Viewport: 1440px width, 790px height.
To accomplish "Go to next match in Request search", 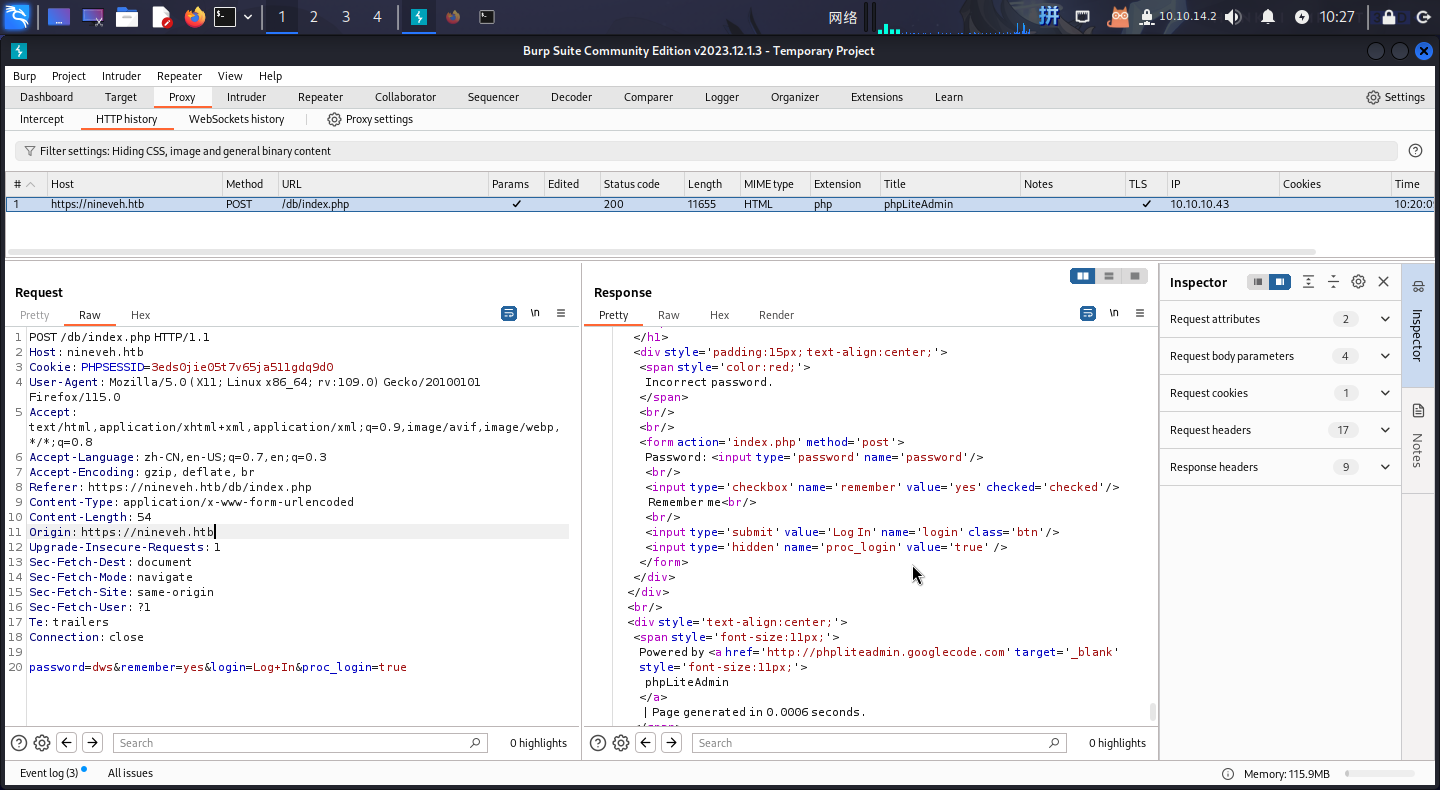I will (92, 743).
